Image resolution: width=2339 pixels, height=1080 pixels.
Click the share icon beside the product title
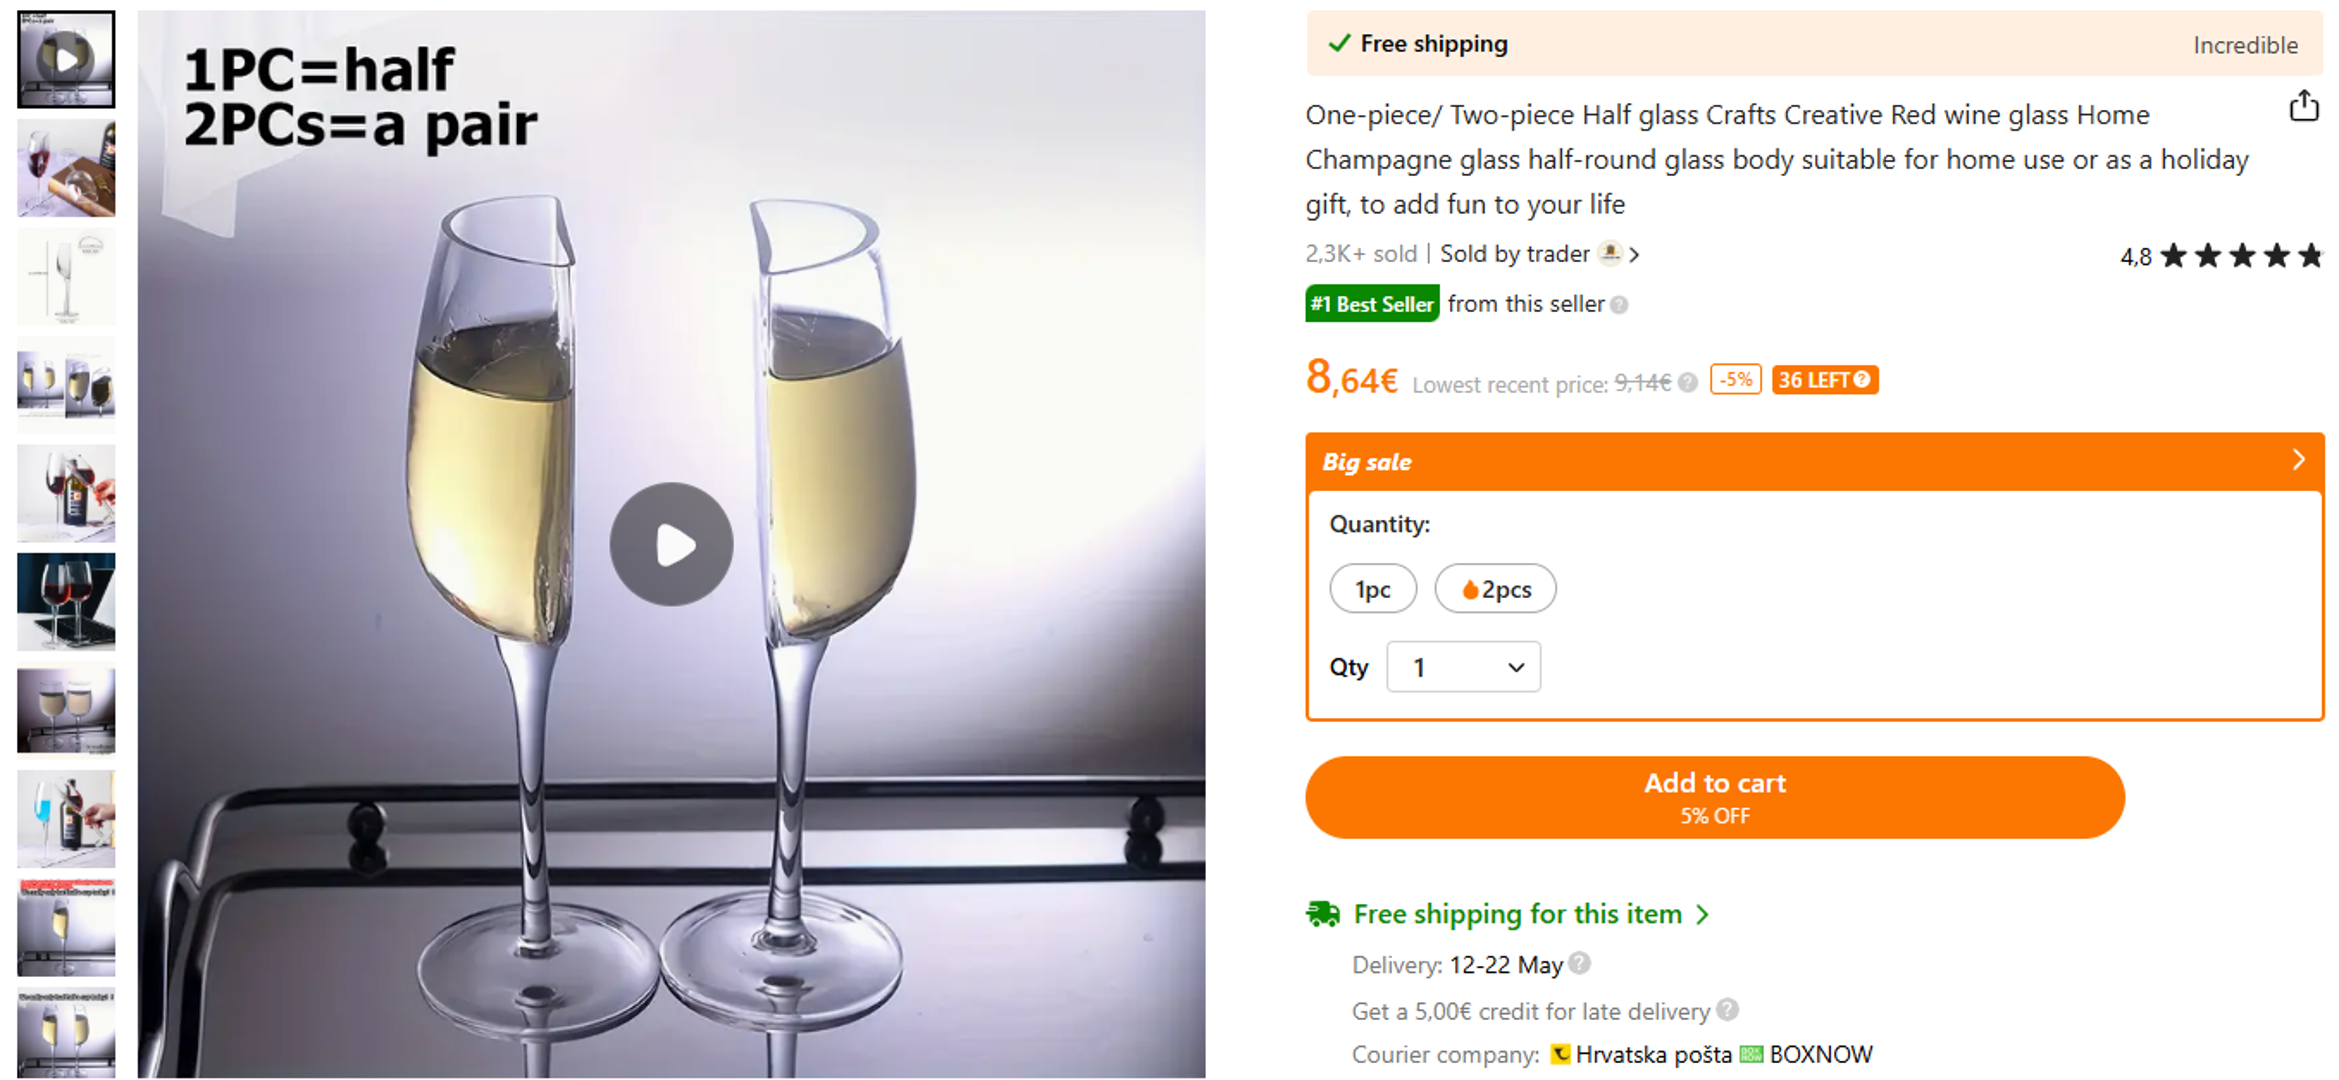coord(2303,106)
